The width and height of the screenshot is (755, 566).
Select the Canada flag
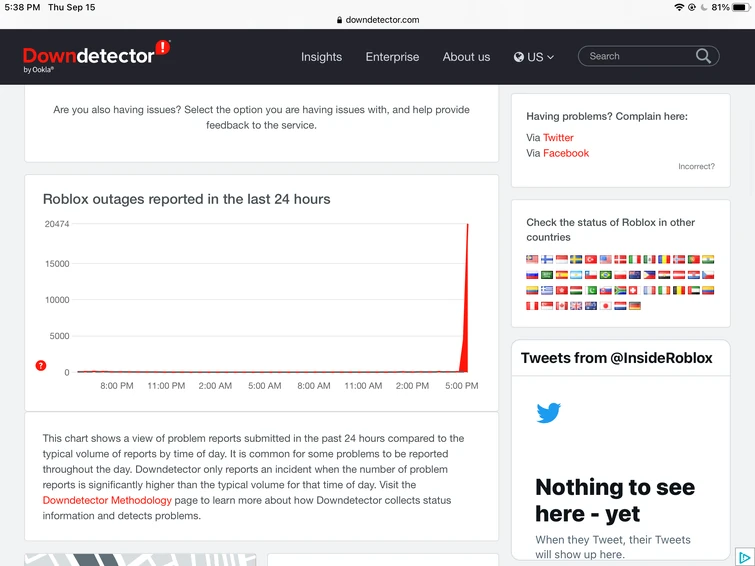tap(562, 306)
